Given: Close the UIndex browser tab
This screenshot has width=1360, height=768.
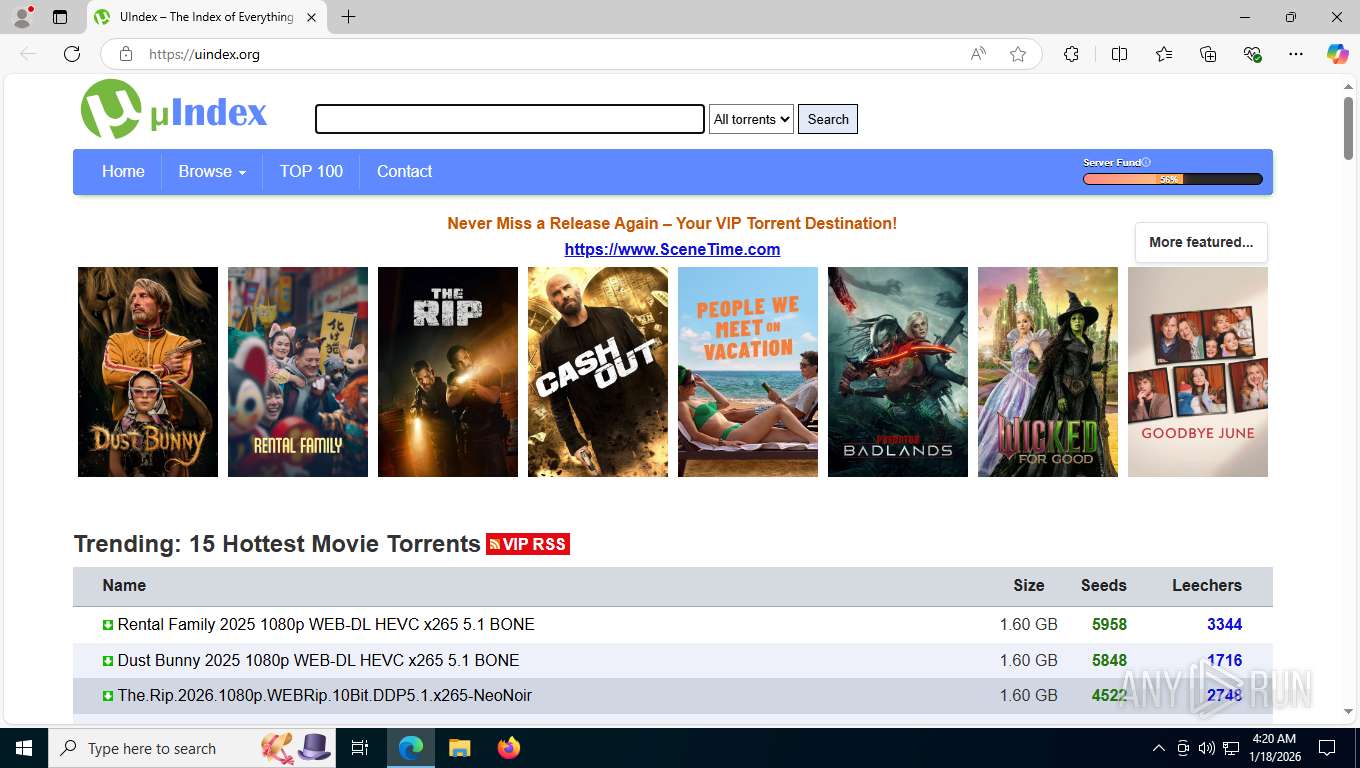Looking at the screenshot, I should click(312, 17).
